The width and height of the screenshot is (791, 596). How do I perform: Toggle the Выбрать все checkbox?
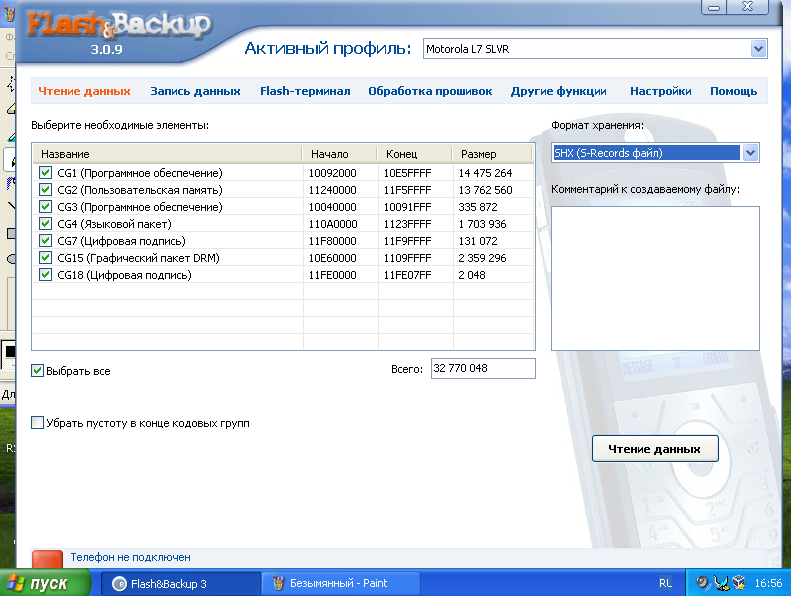point(37,371)
